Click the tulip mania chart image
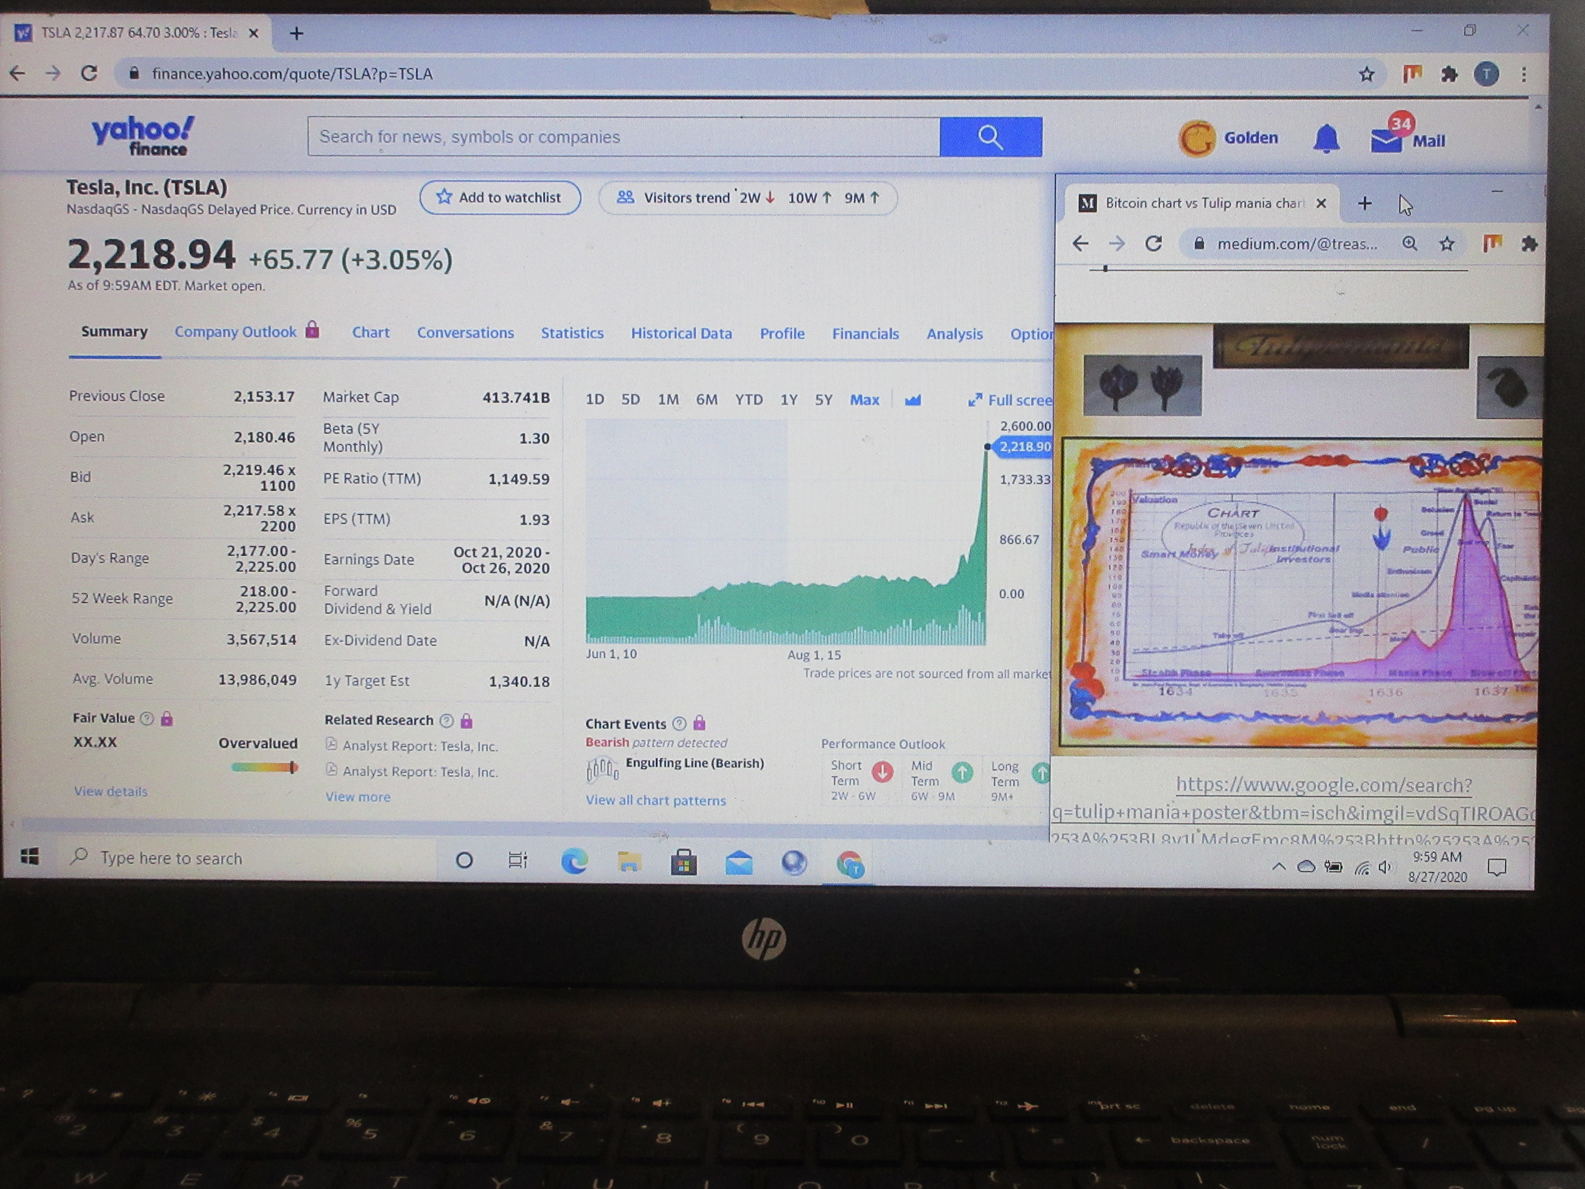This screenshot has height=1189, width=1585. (x=1300, y=594)
